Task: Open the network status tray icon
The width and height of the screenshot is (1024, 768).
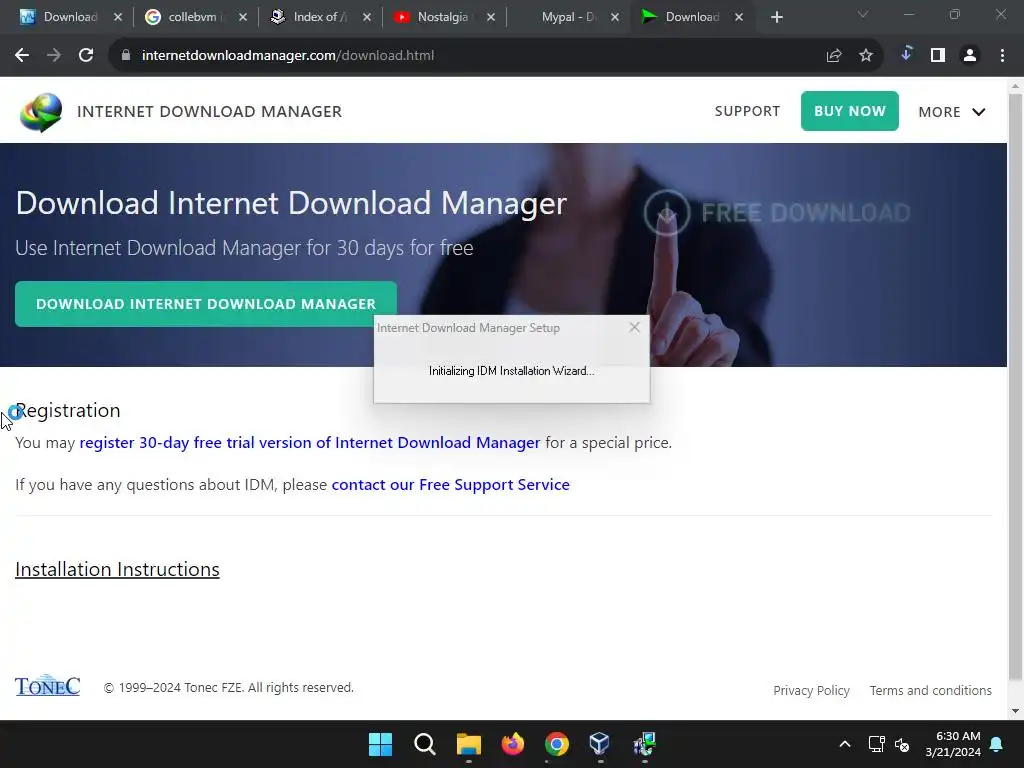Action: tap(876, 744)
